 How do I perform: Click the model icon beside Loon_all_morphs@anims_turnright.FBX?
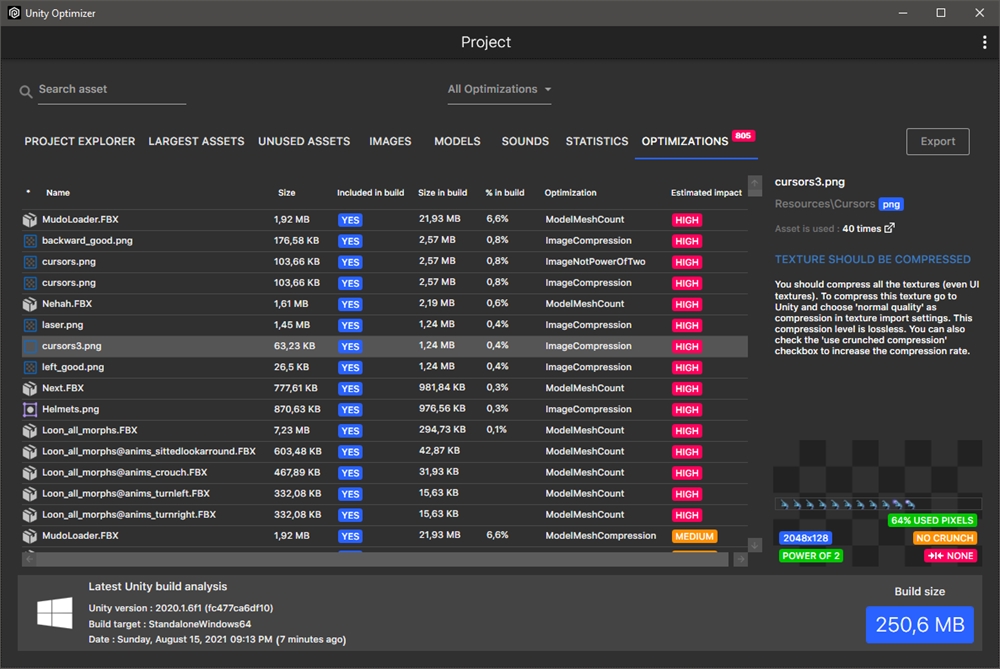[x=29, y=515]
